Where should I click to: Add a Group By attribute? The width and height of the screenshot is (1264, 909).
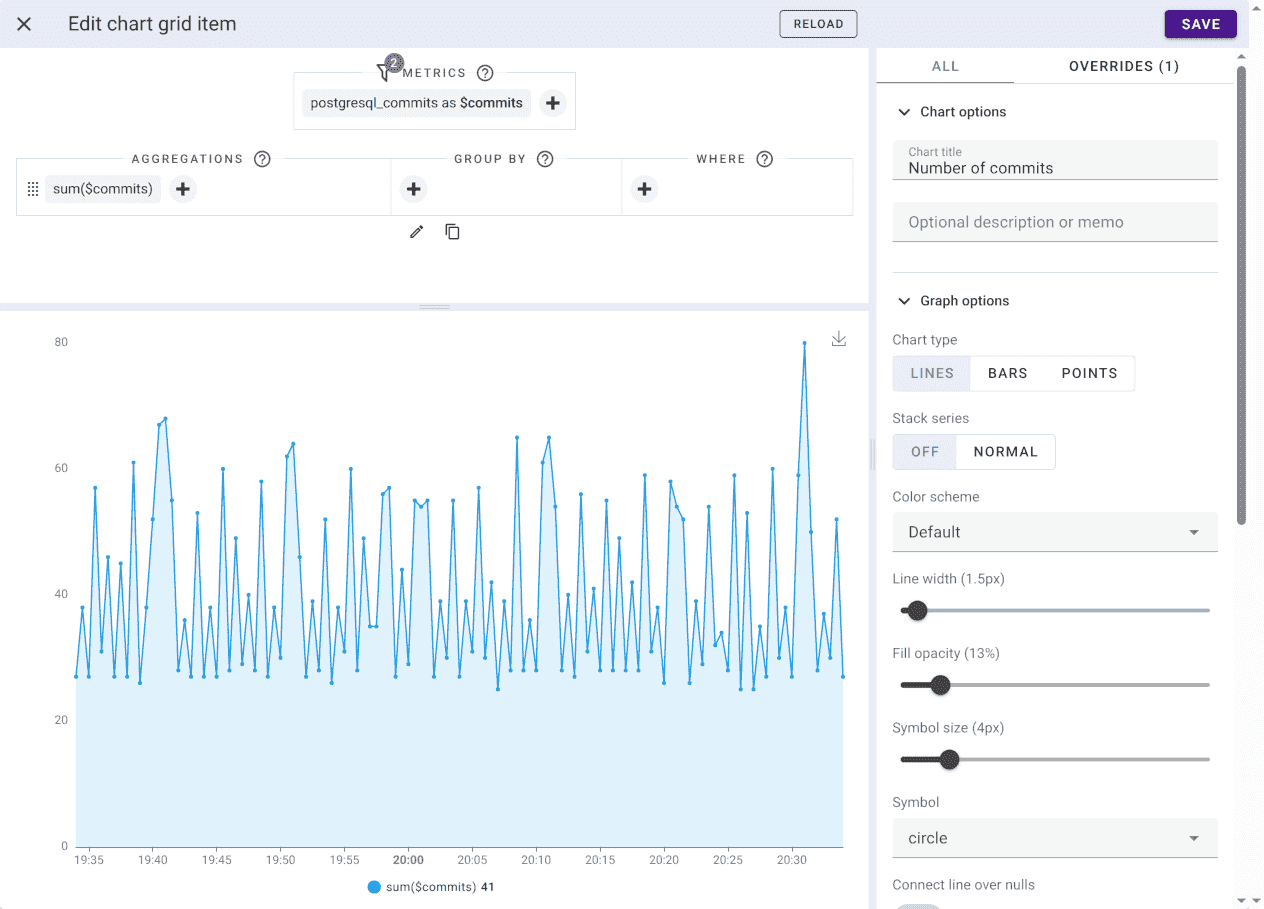coord(414,189)
